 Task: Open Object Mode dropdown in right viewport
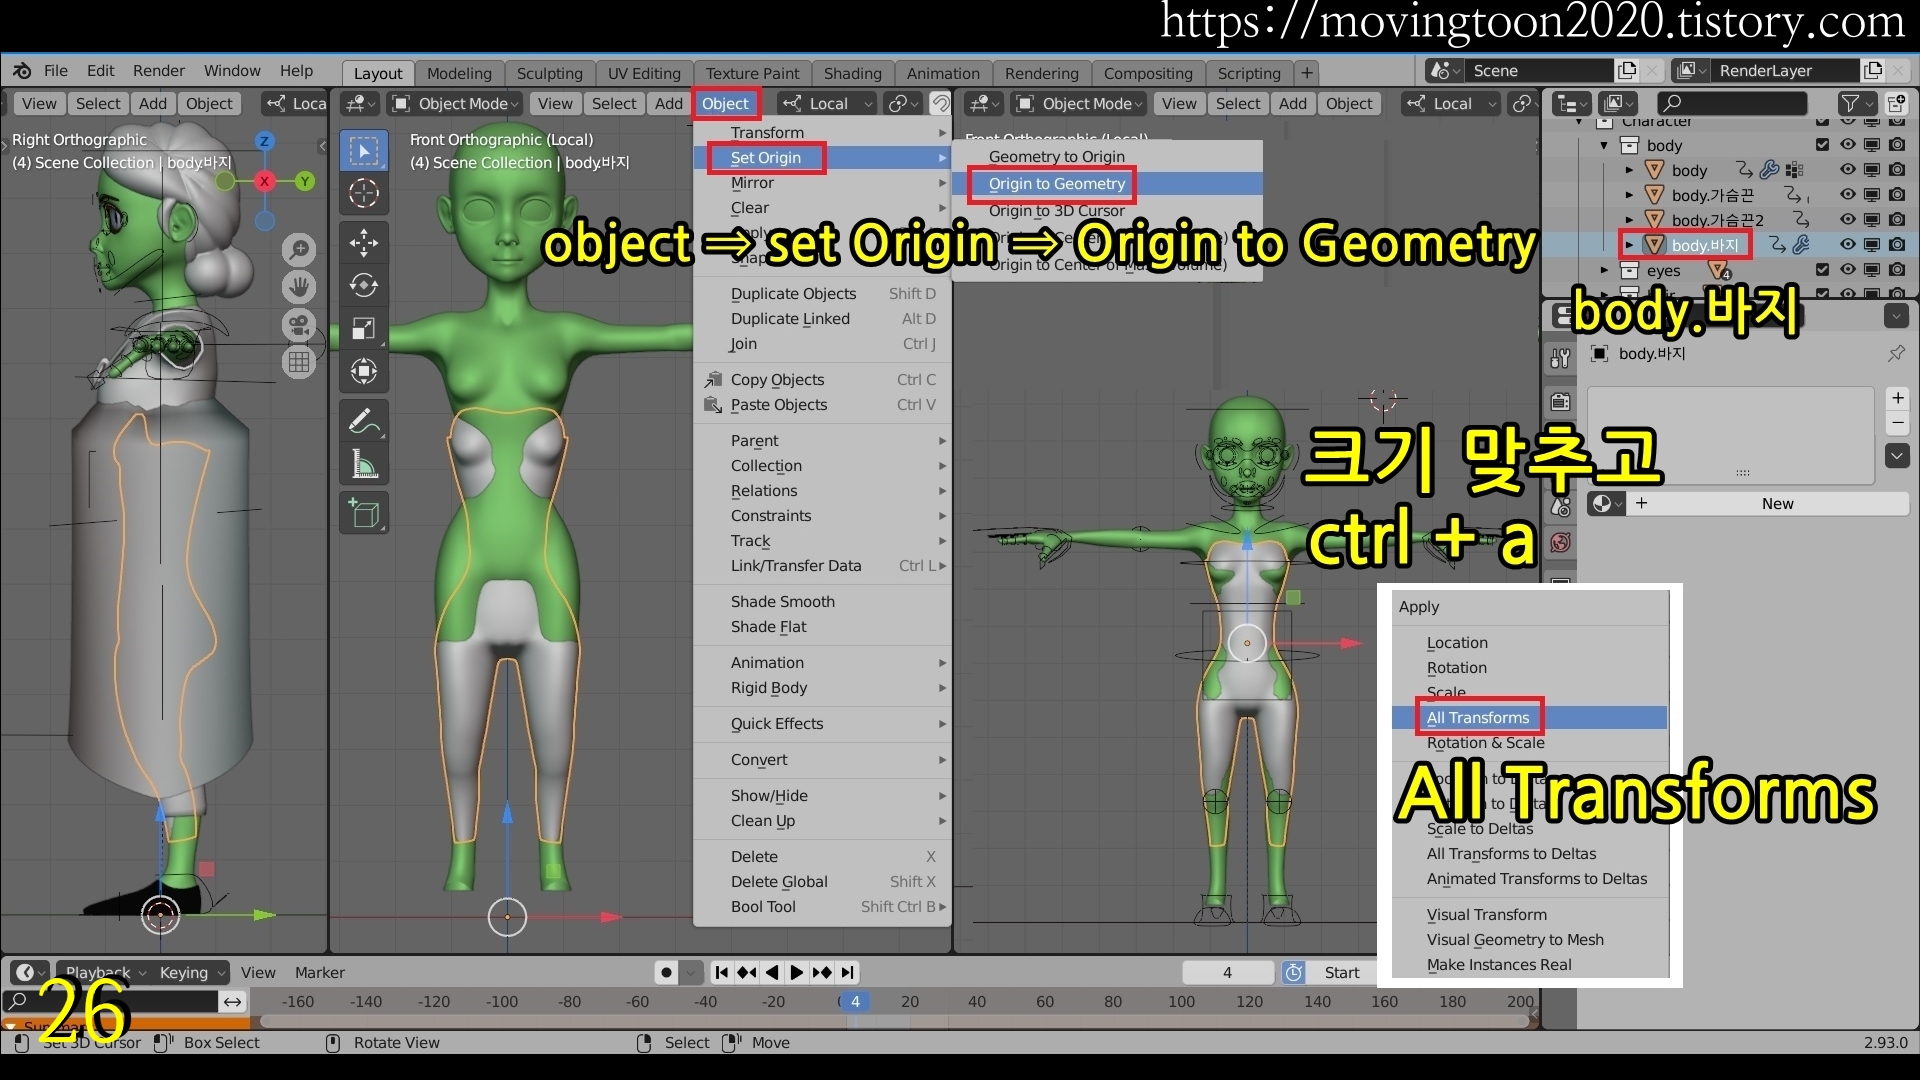point(1080,103)
